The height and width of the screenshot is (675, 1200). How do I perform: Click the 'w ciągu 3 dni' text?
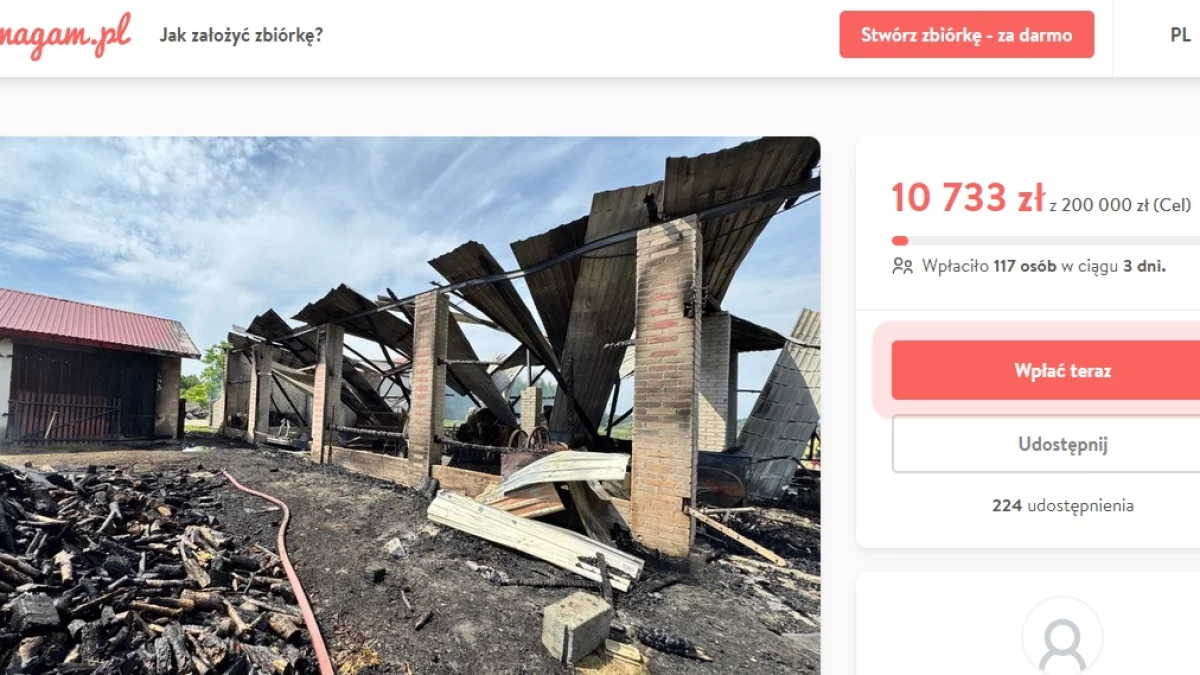1114,266
